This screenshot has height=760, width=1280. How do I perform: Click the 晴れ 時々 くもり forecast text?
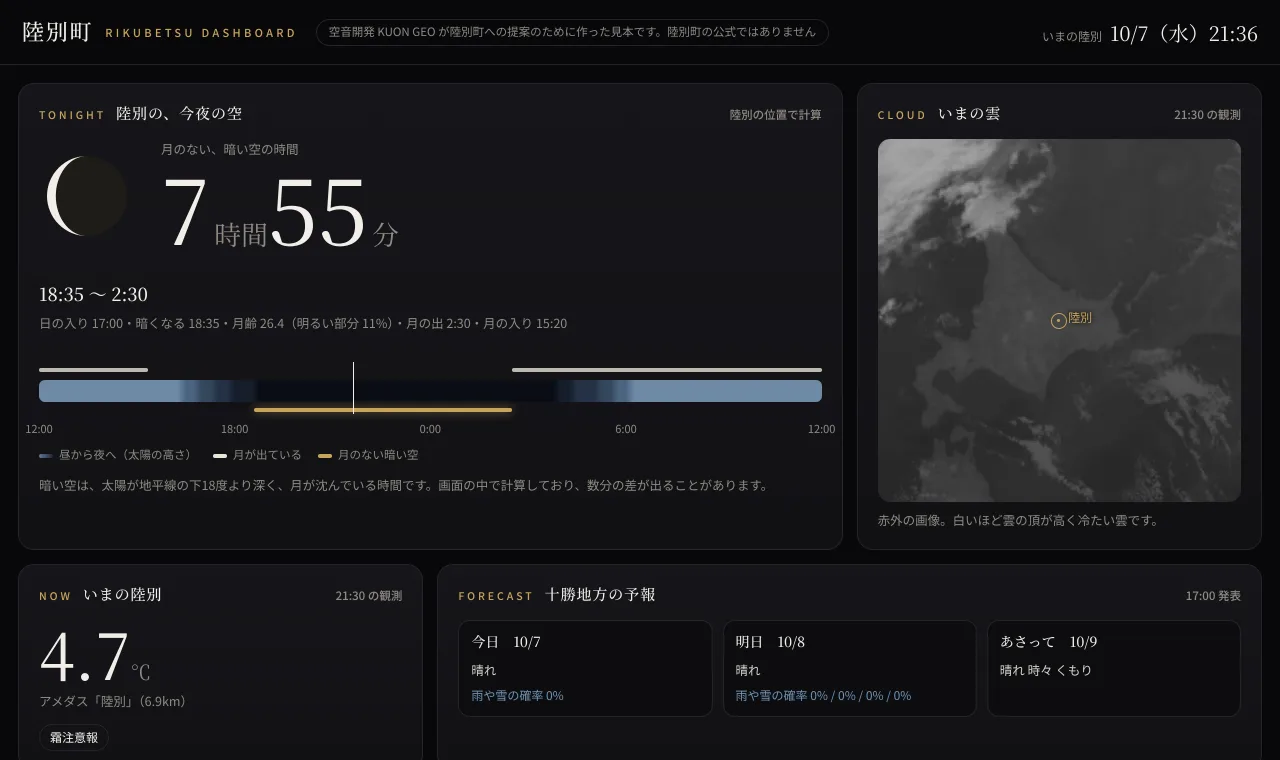1046,670
